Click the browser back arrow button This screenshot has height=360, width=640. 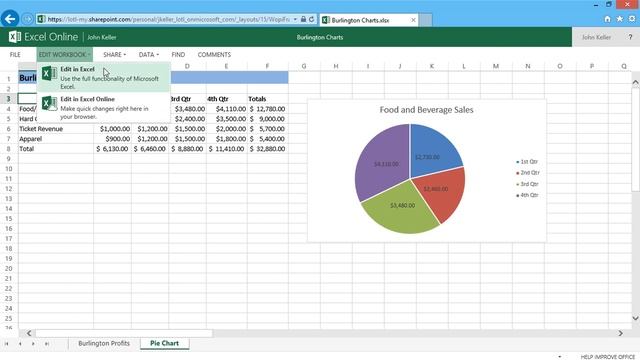point(10,19)
